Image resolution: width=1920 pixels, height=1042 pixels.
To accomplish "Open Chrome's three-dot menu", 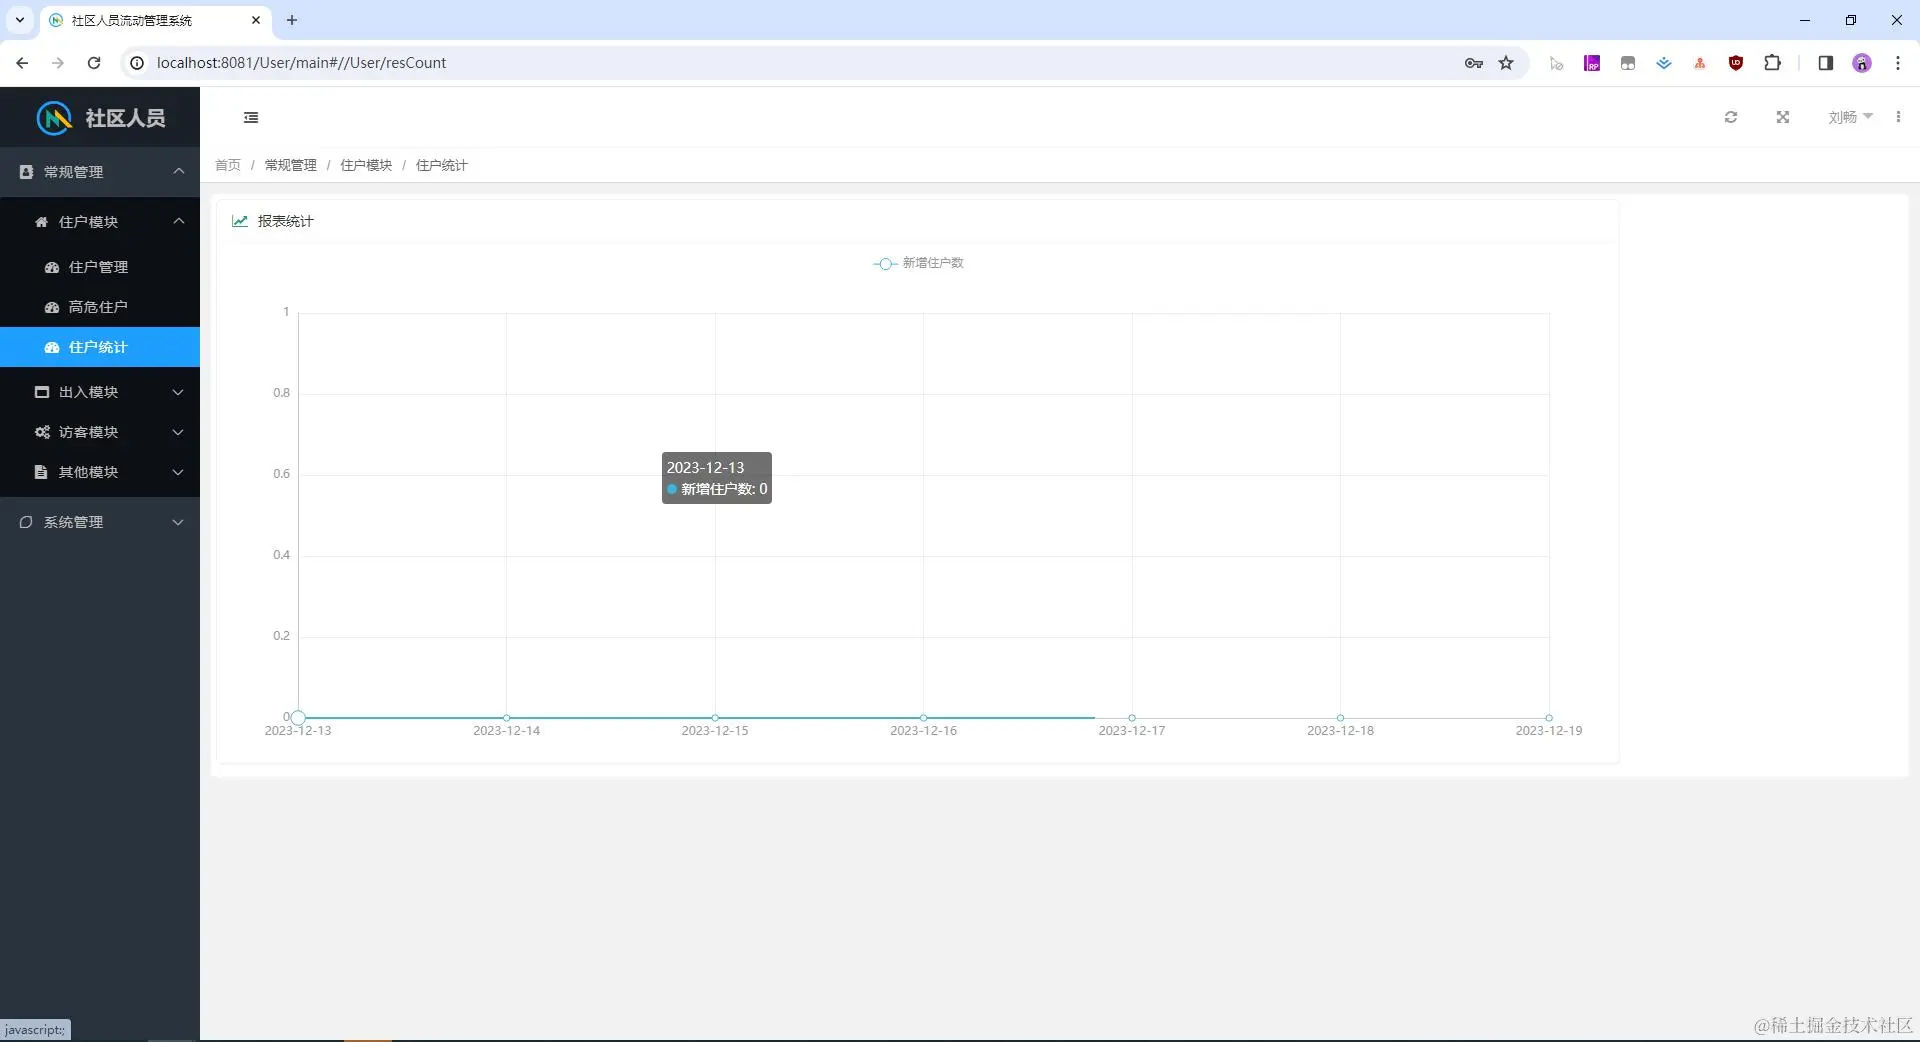I will pos(1898,63).
